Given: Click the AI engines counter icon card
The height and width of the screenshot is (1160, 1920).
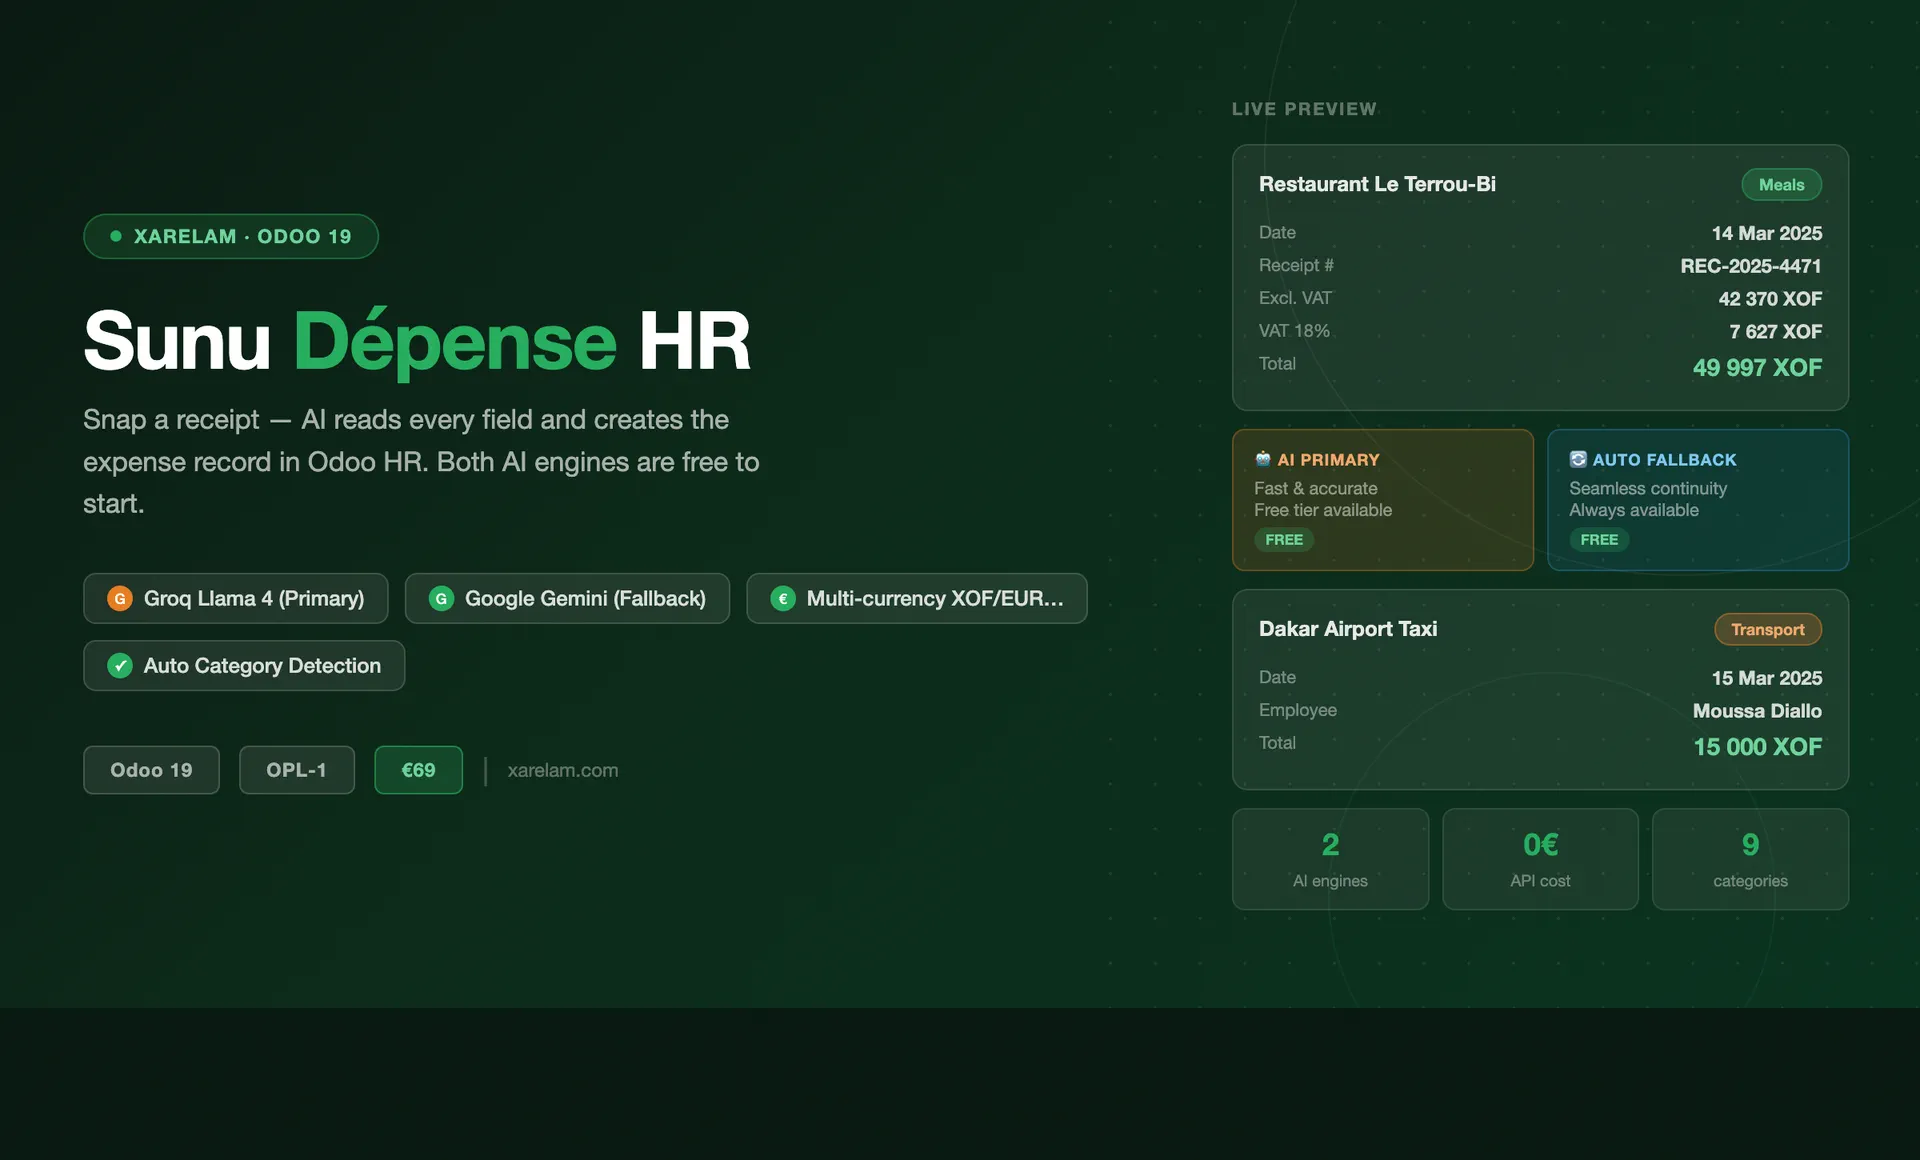Looking at the screenshot, I should click(x=1330, y=858).
